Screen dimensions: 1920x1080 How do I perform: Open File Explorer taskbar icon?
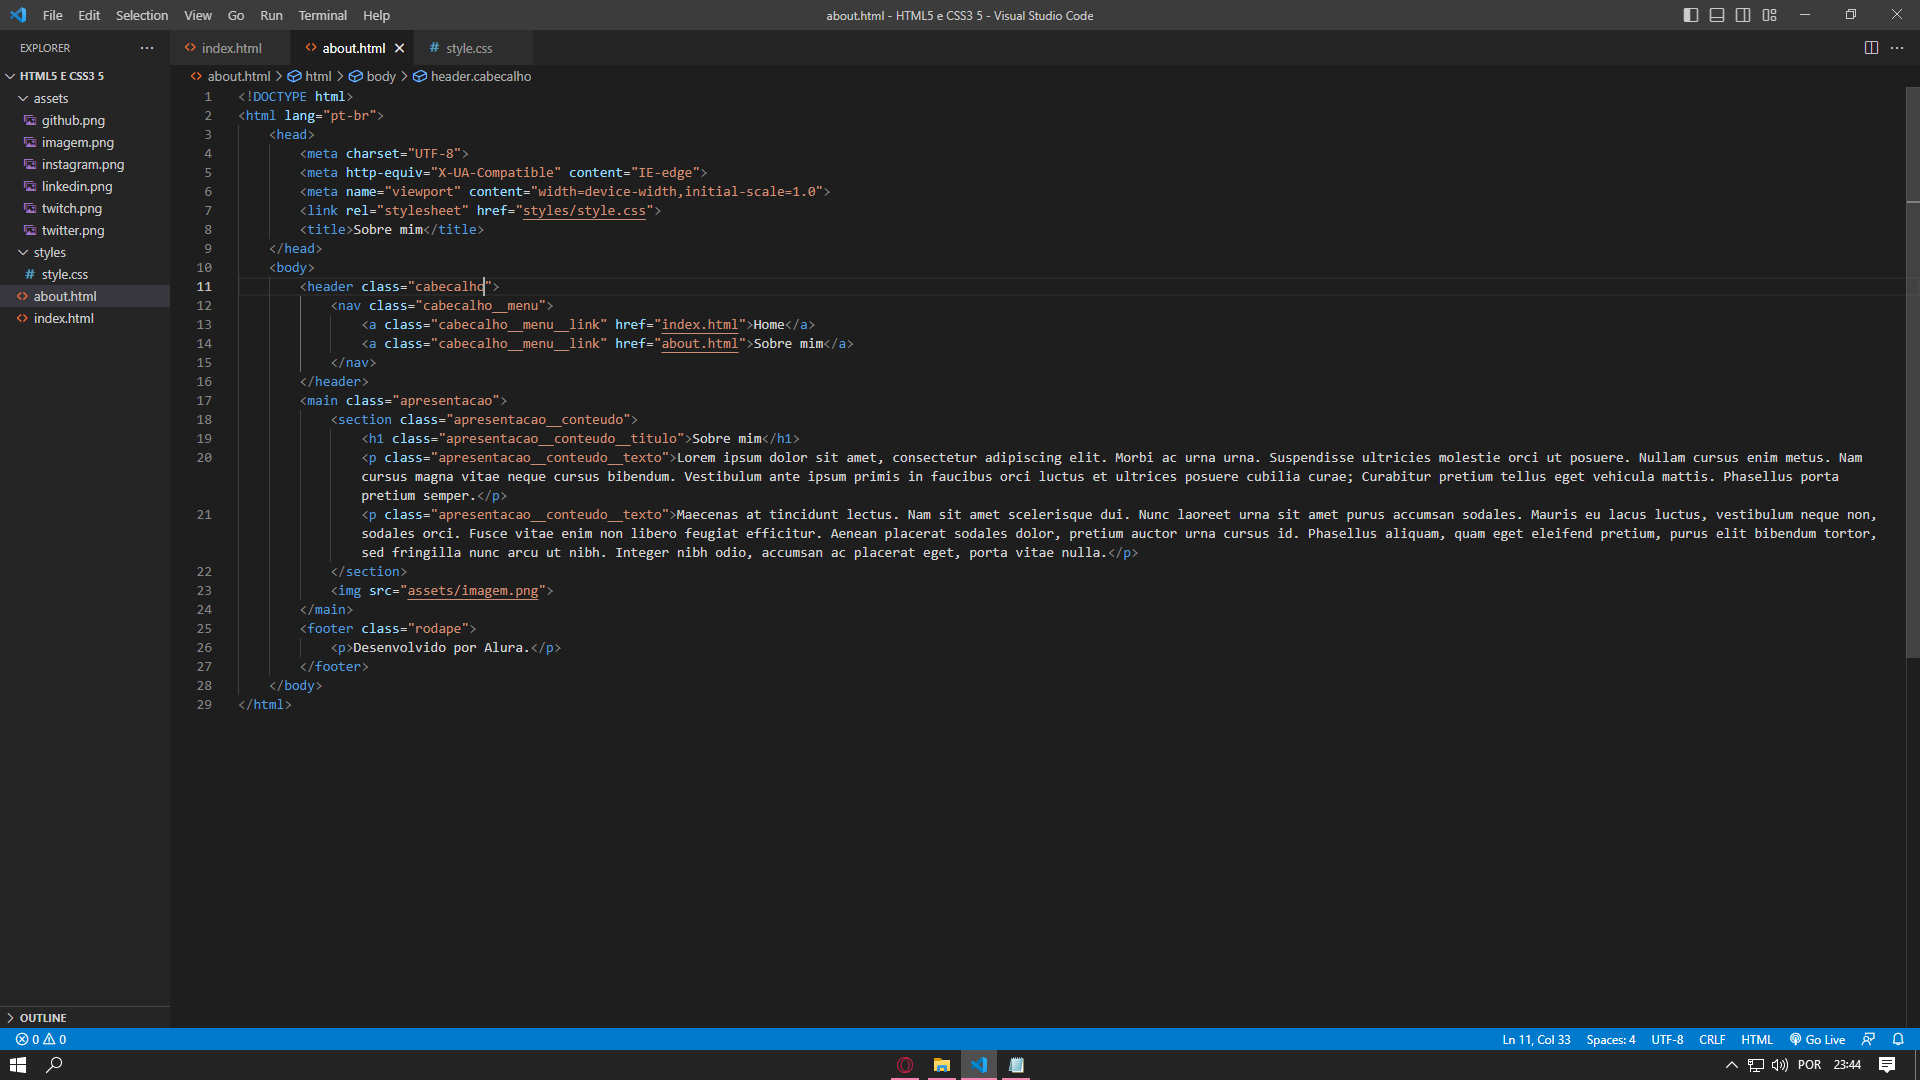point(942,1065)
